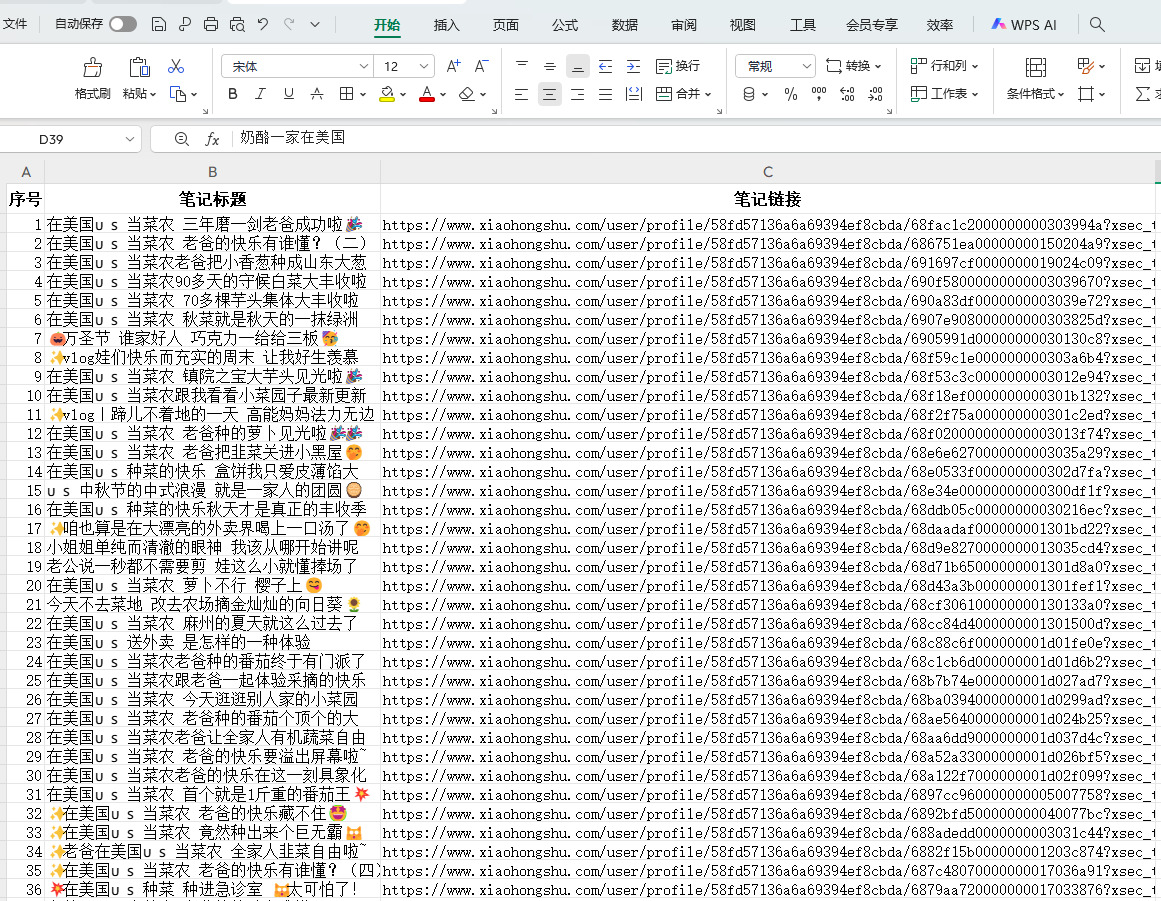Image resolution: width=1161 pixels, height=901 pixels.
Task: Click the percent style icon
Action: (791, 94)
